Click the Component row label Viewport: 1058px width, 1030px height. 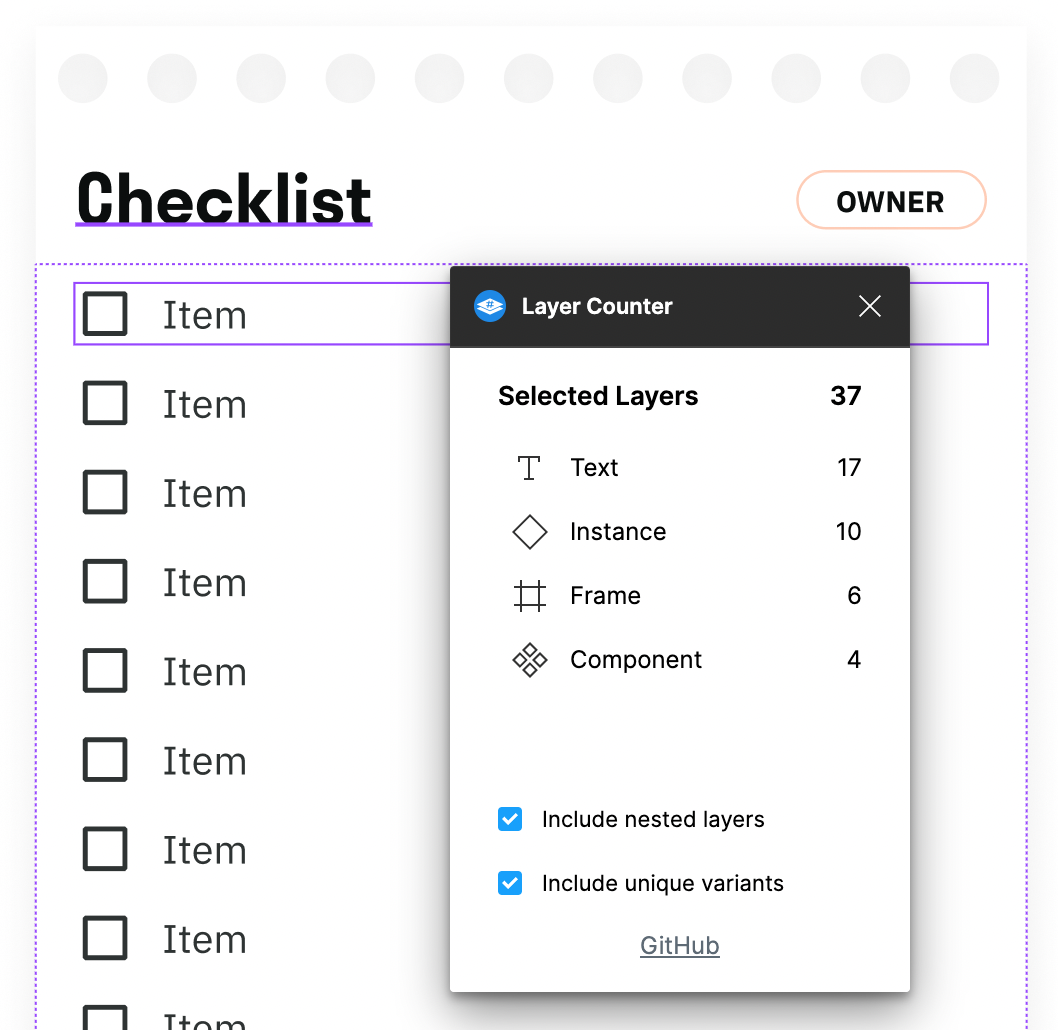pyautogui.click(x=636, y=660)
